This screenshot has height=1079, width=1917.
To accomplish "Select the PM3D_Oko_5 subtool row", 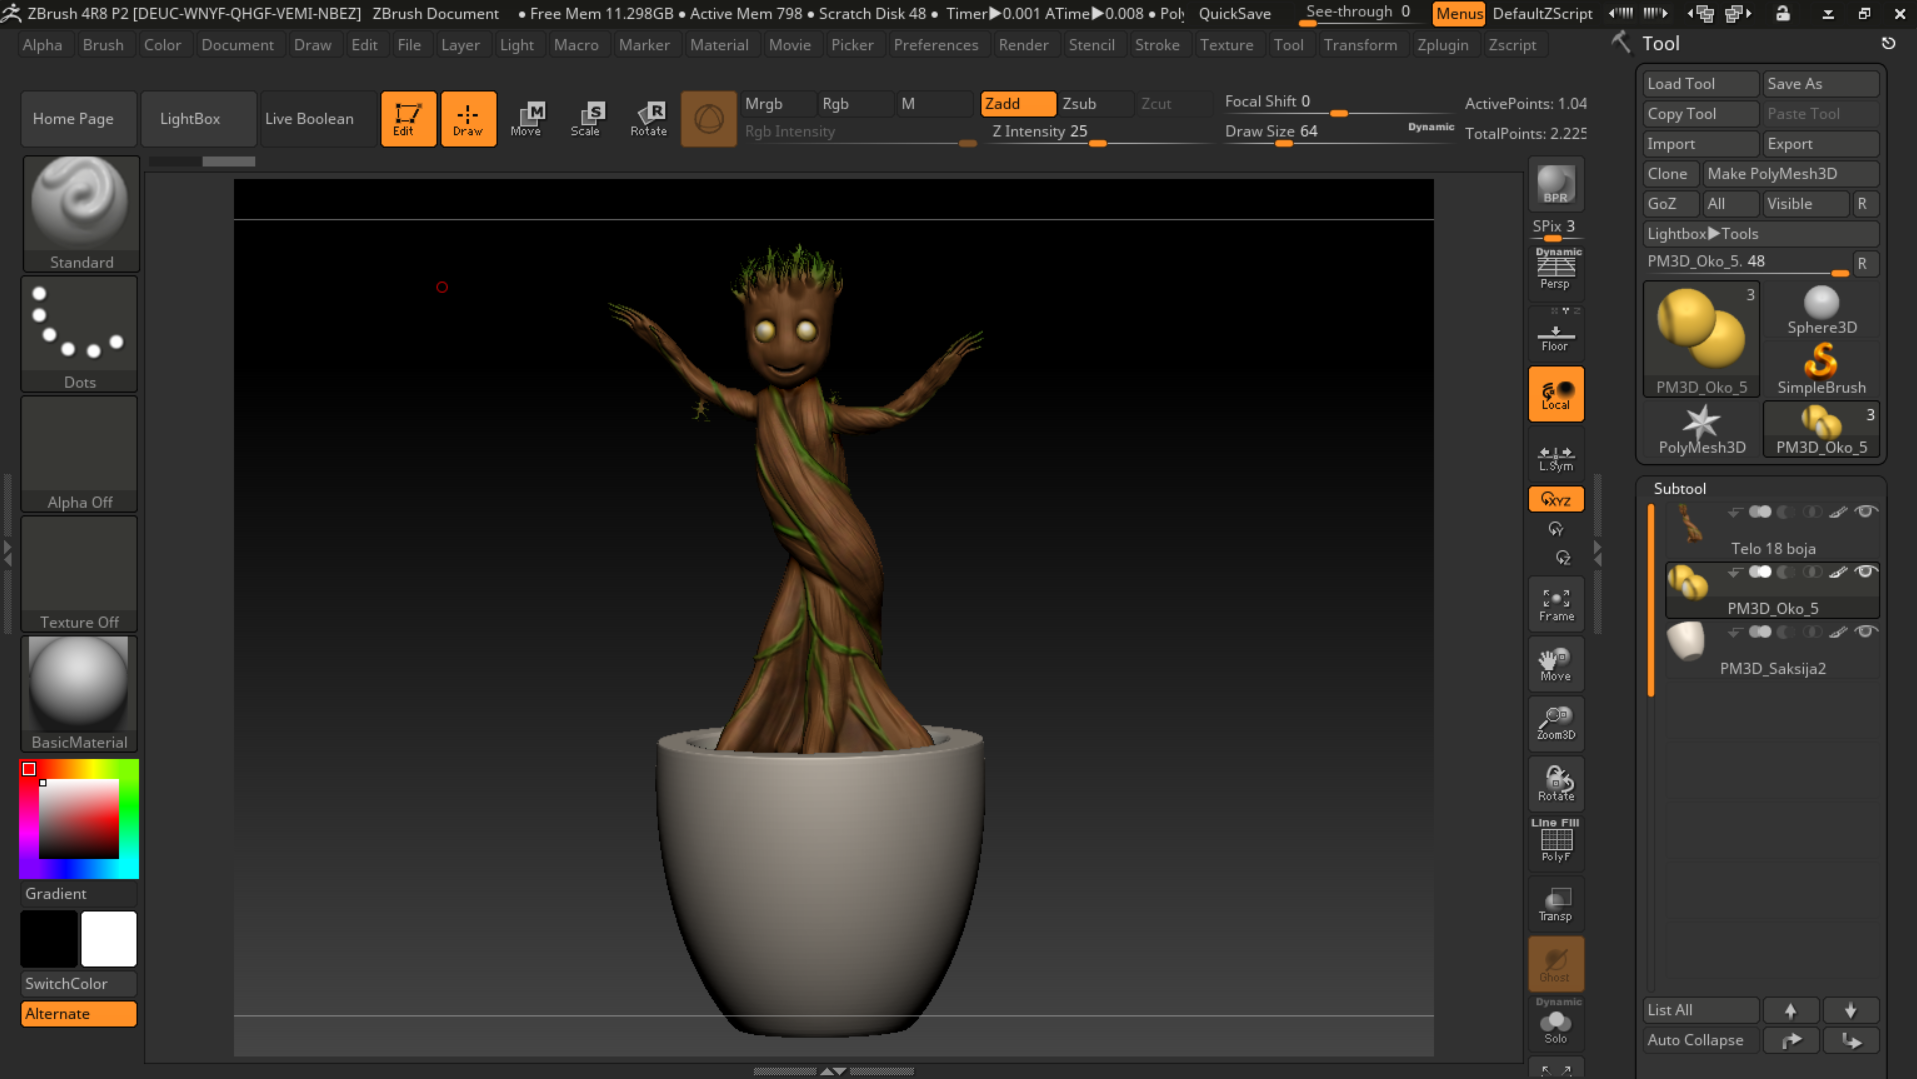I will (1772, 591).
